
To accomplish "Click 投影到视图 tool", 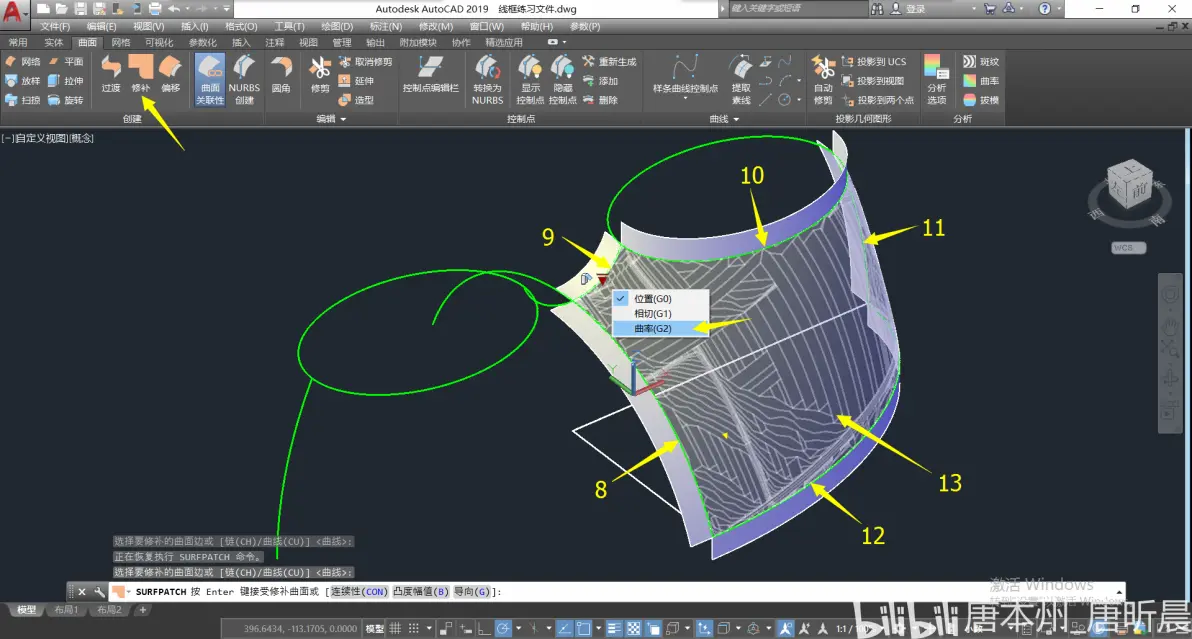I will point(873,81).
